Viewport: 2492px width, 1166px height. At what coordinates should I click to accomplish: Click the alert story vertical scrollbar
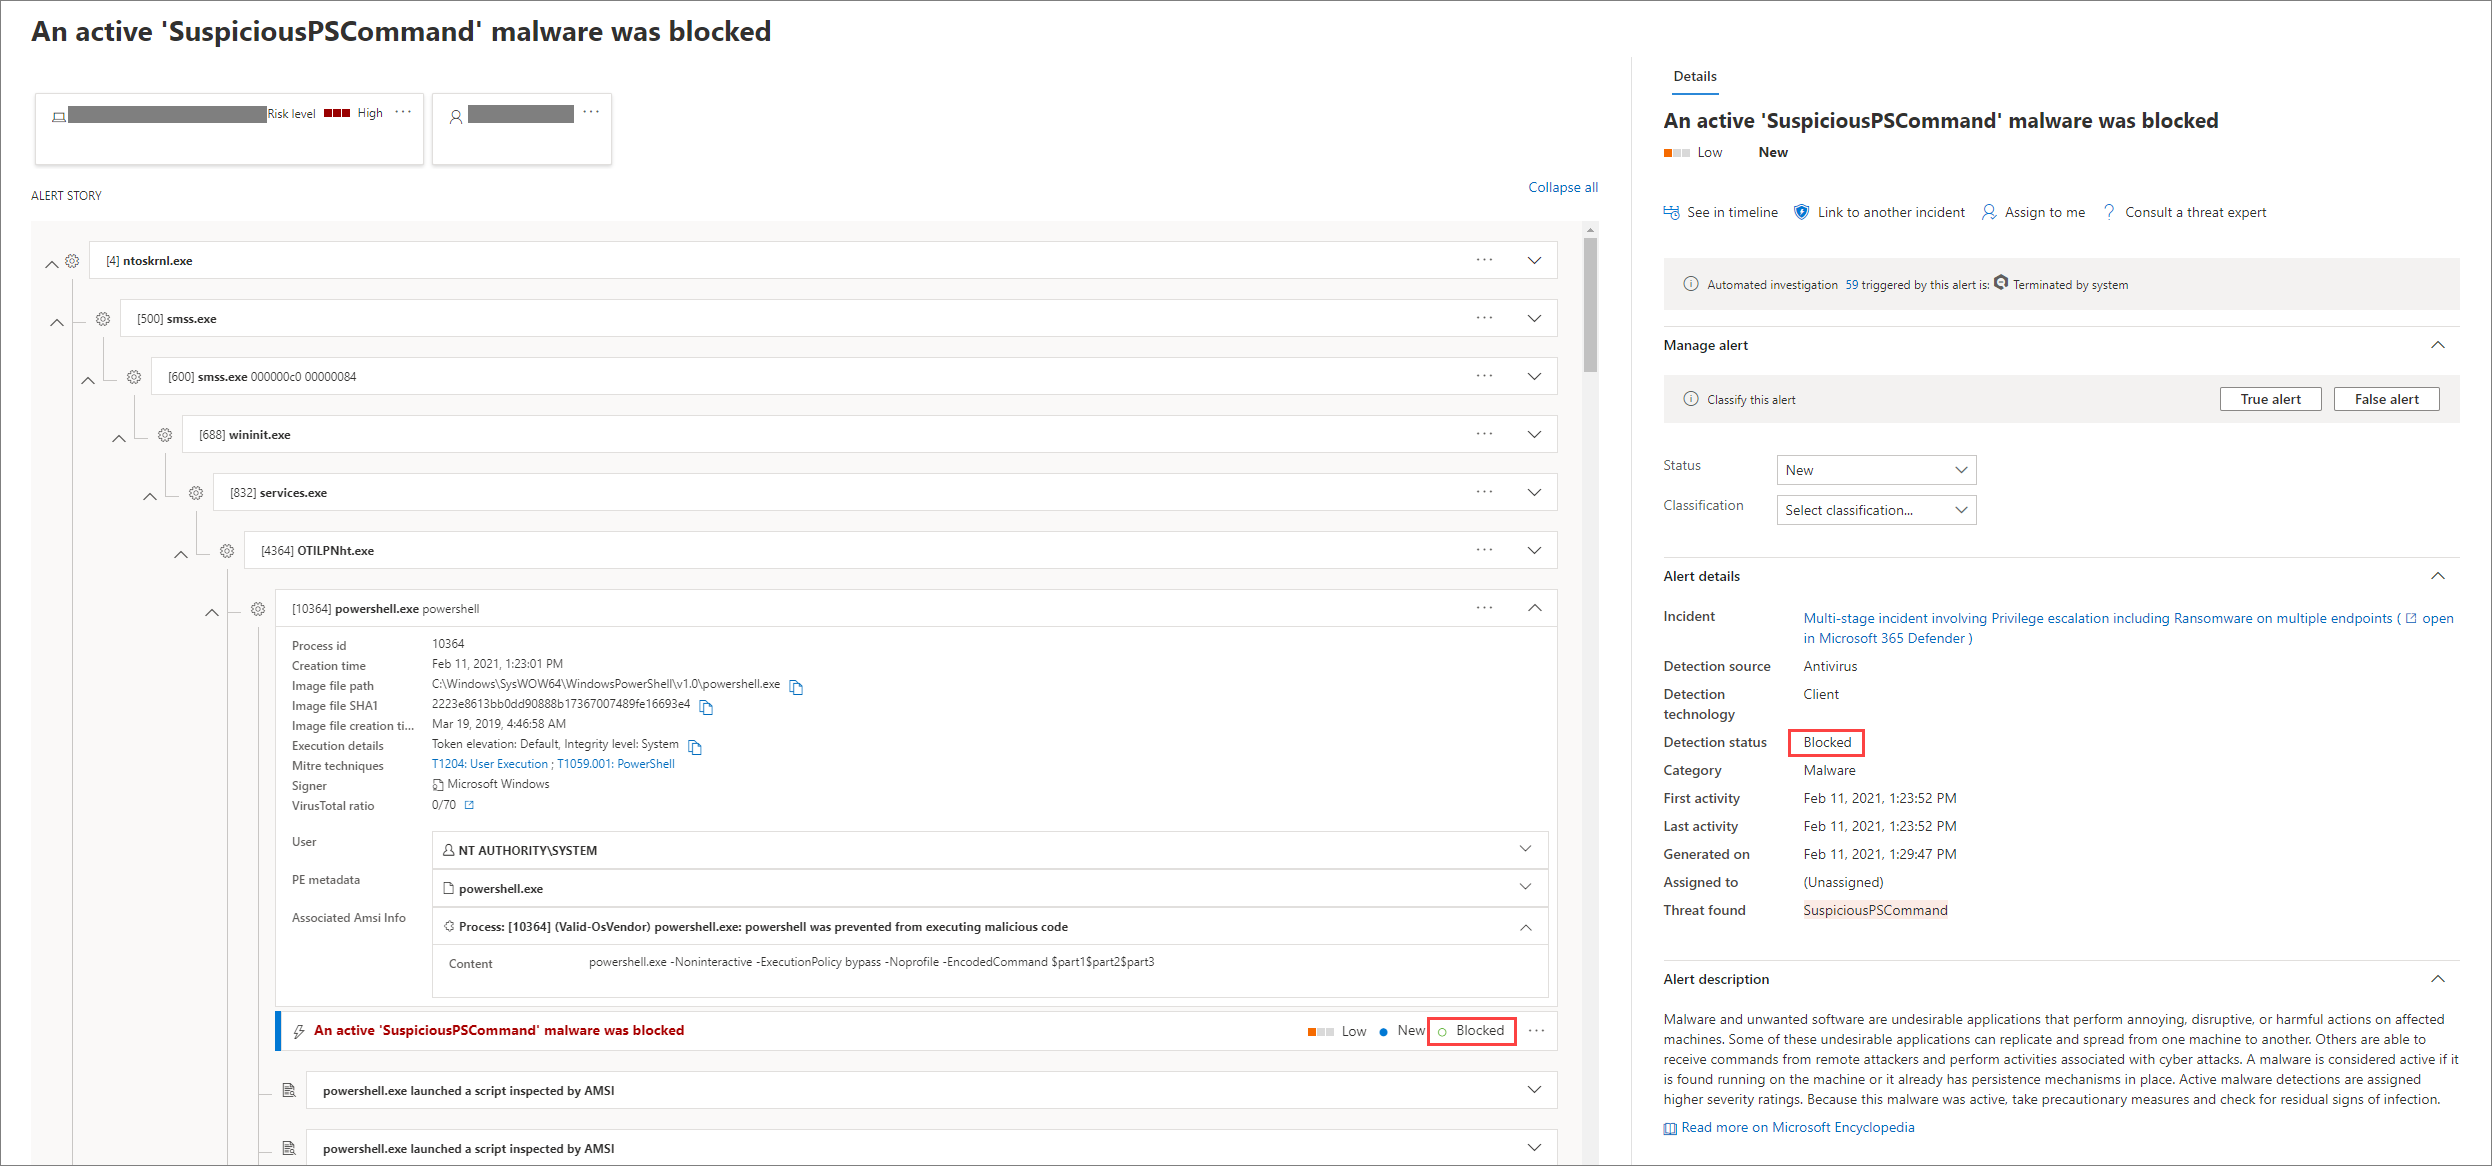[1590, 304]
